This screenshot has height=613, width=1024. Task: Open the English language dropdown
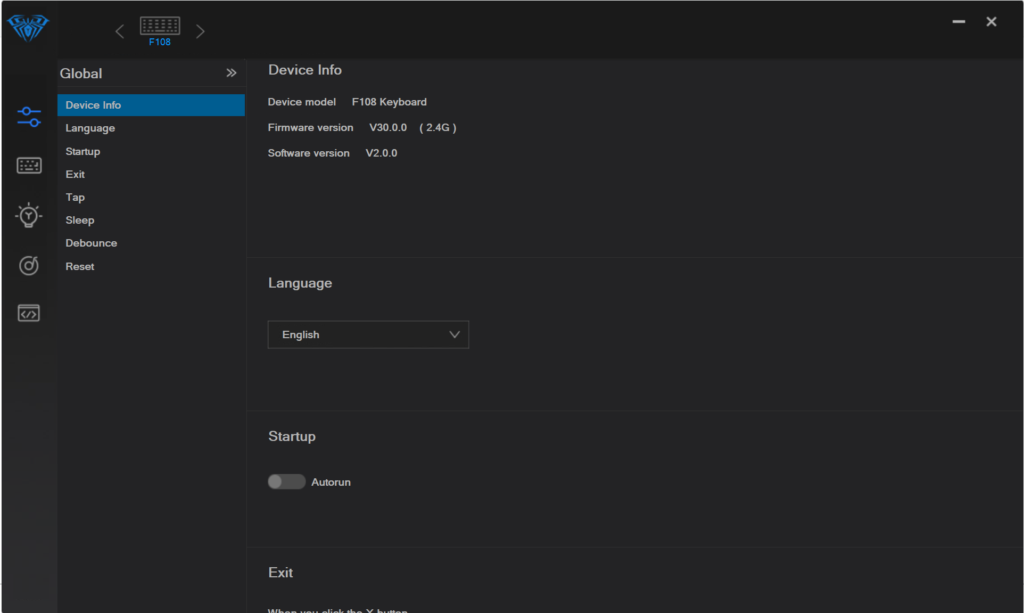[x=368, y=334]
